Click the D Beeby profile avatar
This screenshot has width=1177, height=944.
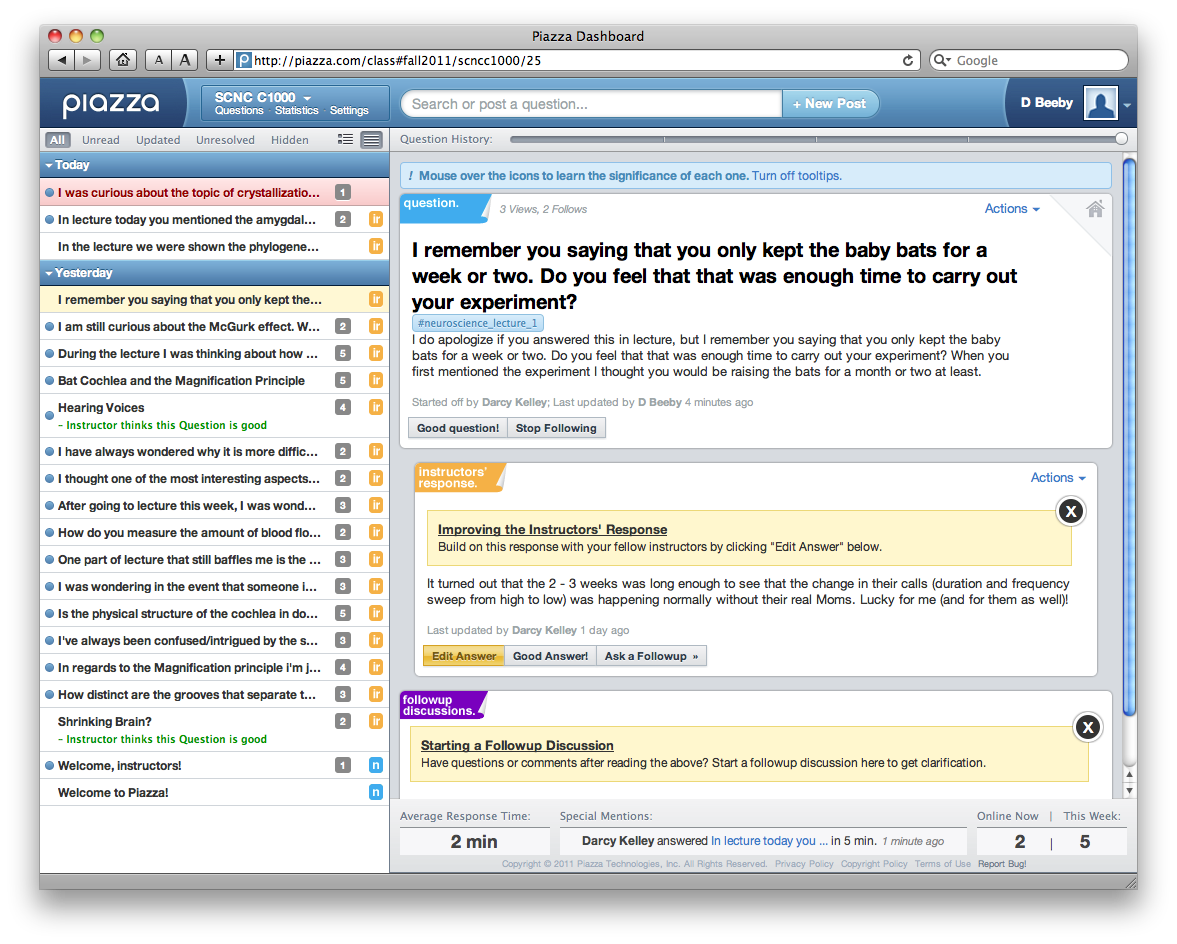pyautogui.click(x=1100, y=104)
